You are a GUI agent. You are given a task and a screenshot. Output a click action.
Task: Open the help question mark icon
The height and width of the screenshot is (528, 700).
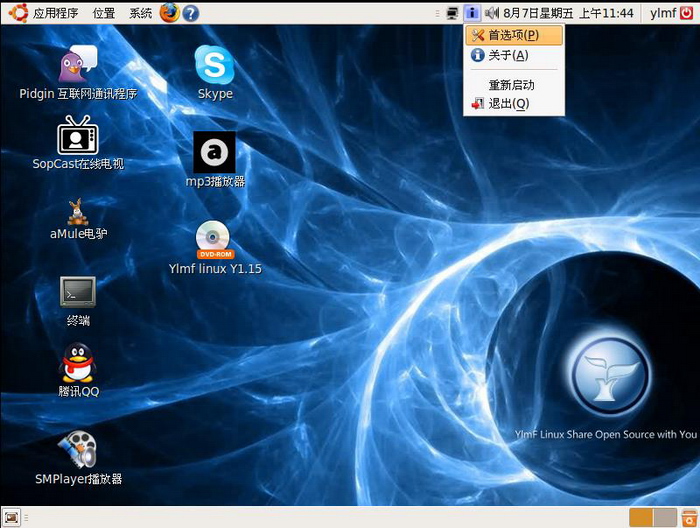click(x=191, y=13)
